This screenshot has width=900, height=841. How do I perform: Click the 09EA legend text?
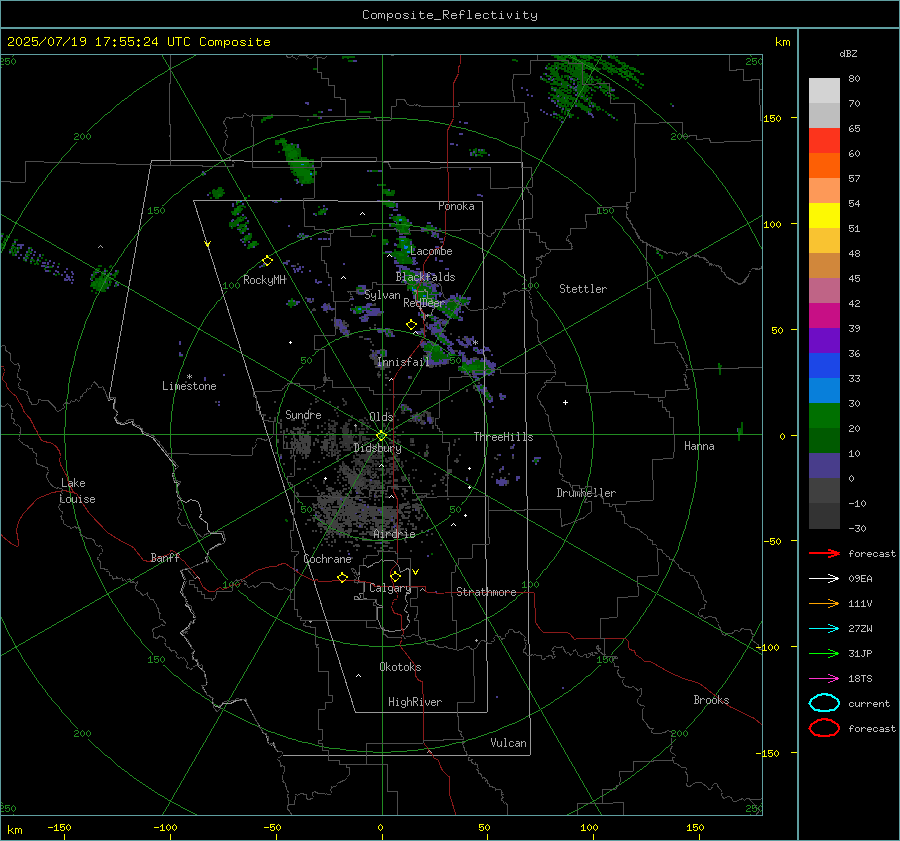click(860, 579)
